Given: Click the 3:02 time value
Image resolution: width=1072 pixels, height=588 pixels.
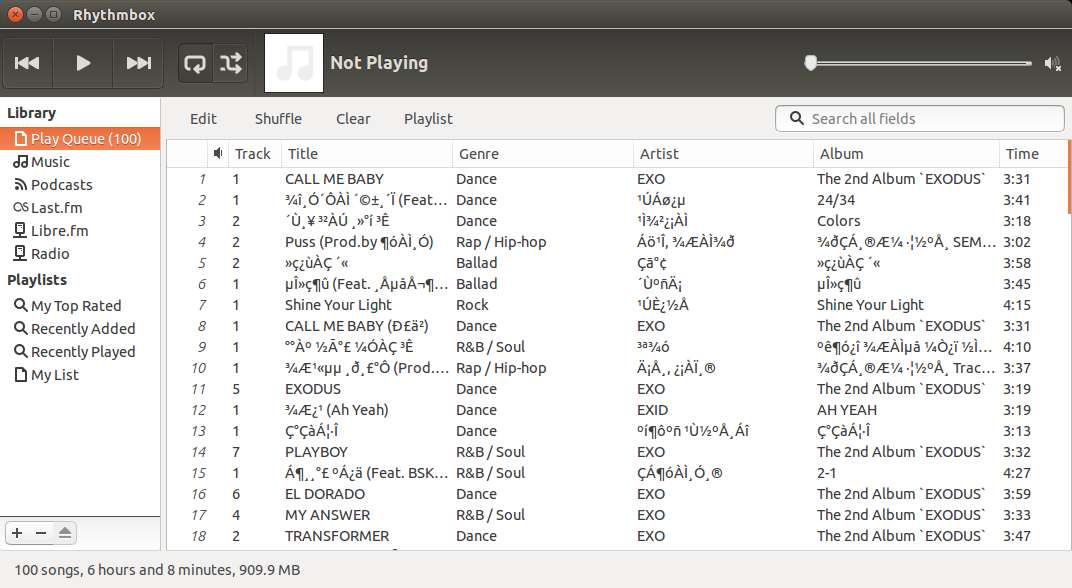Looking at the screenshot, I should click(1017, 242).
